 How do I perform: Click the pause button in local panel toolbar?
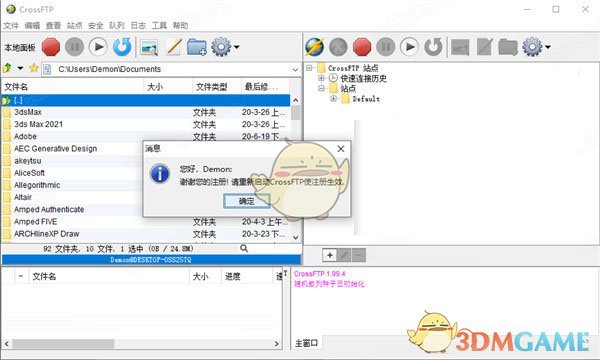(x=74, y=47)
